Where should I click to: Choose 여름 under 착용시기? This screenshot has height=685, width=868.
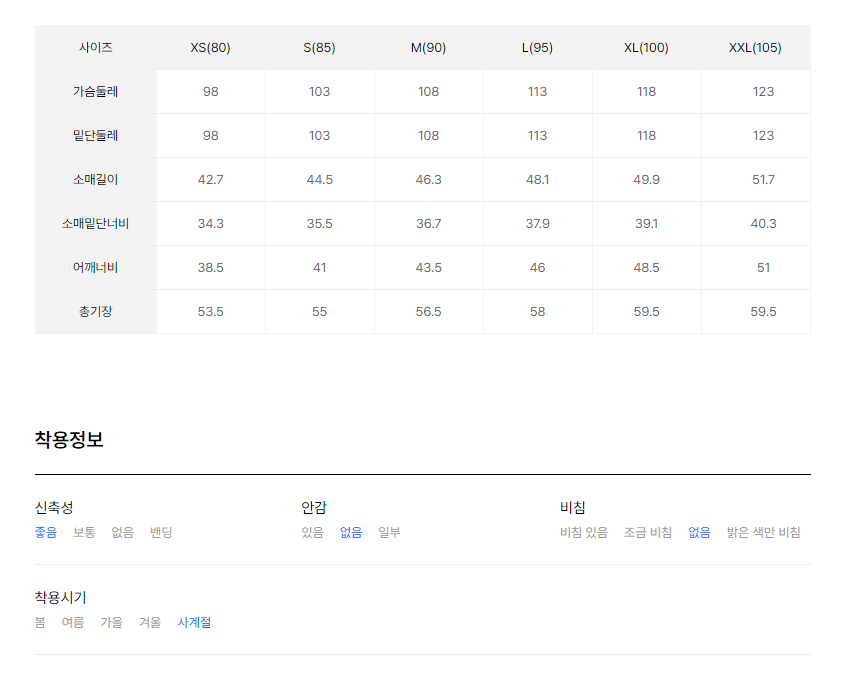tap(73, 622)
